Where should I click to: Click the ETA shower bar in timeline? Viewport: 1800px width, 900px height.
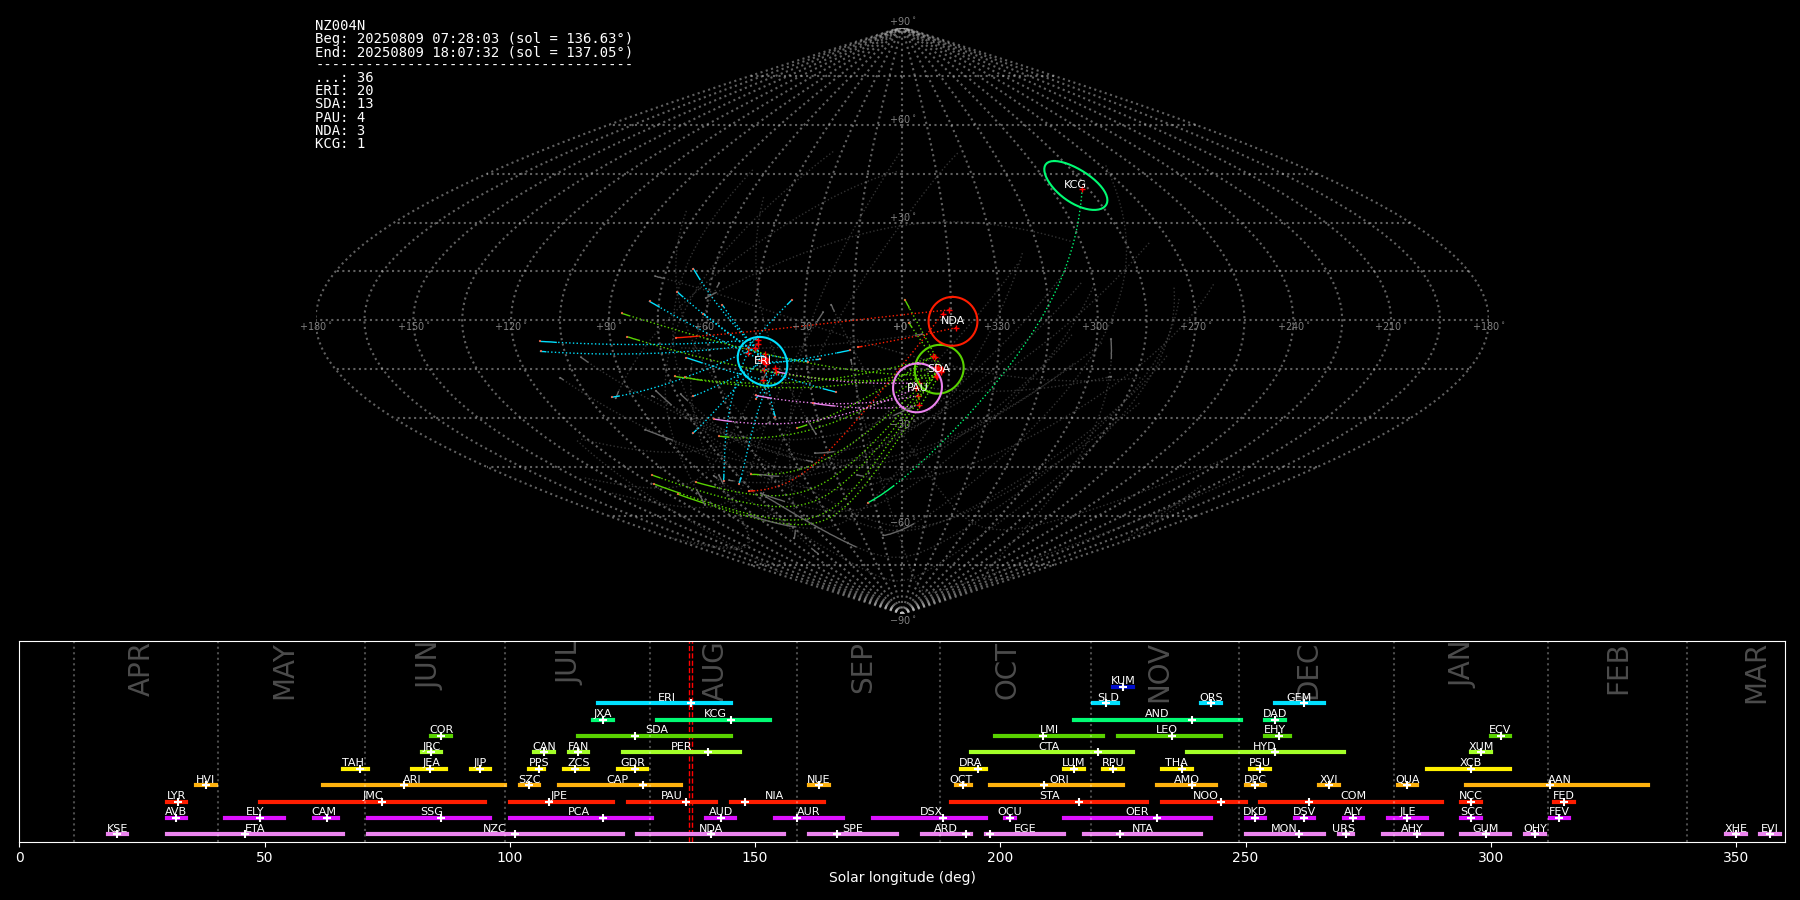pos(255,834)
